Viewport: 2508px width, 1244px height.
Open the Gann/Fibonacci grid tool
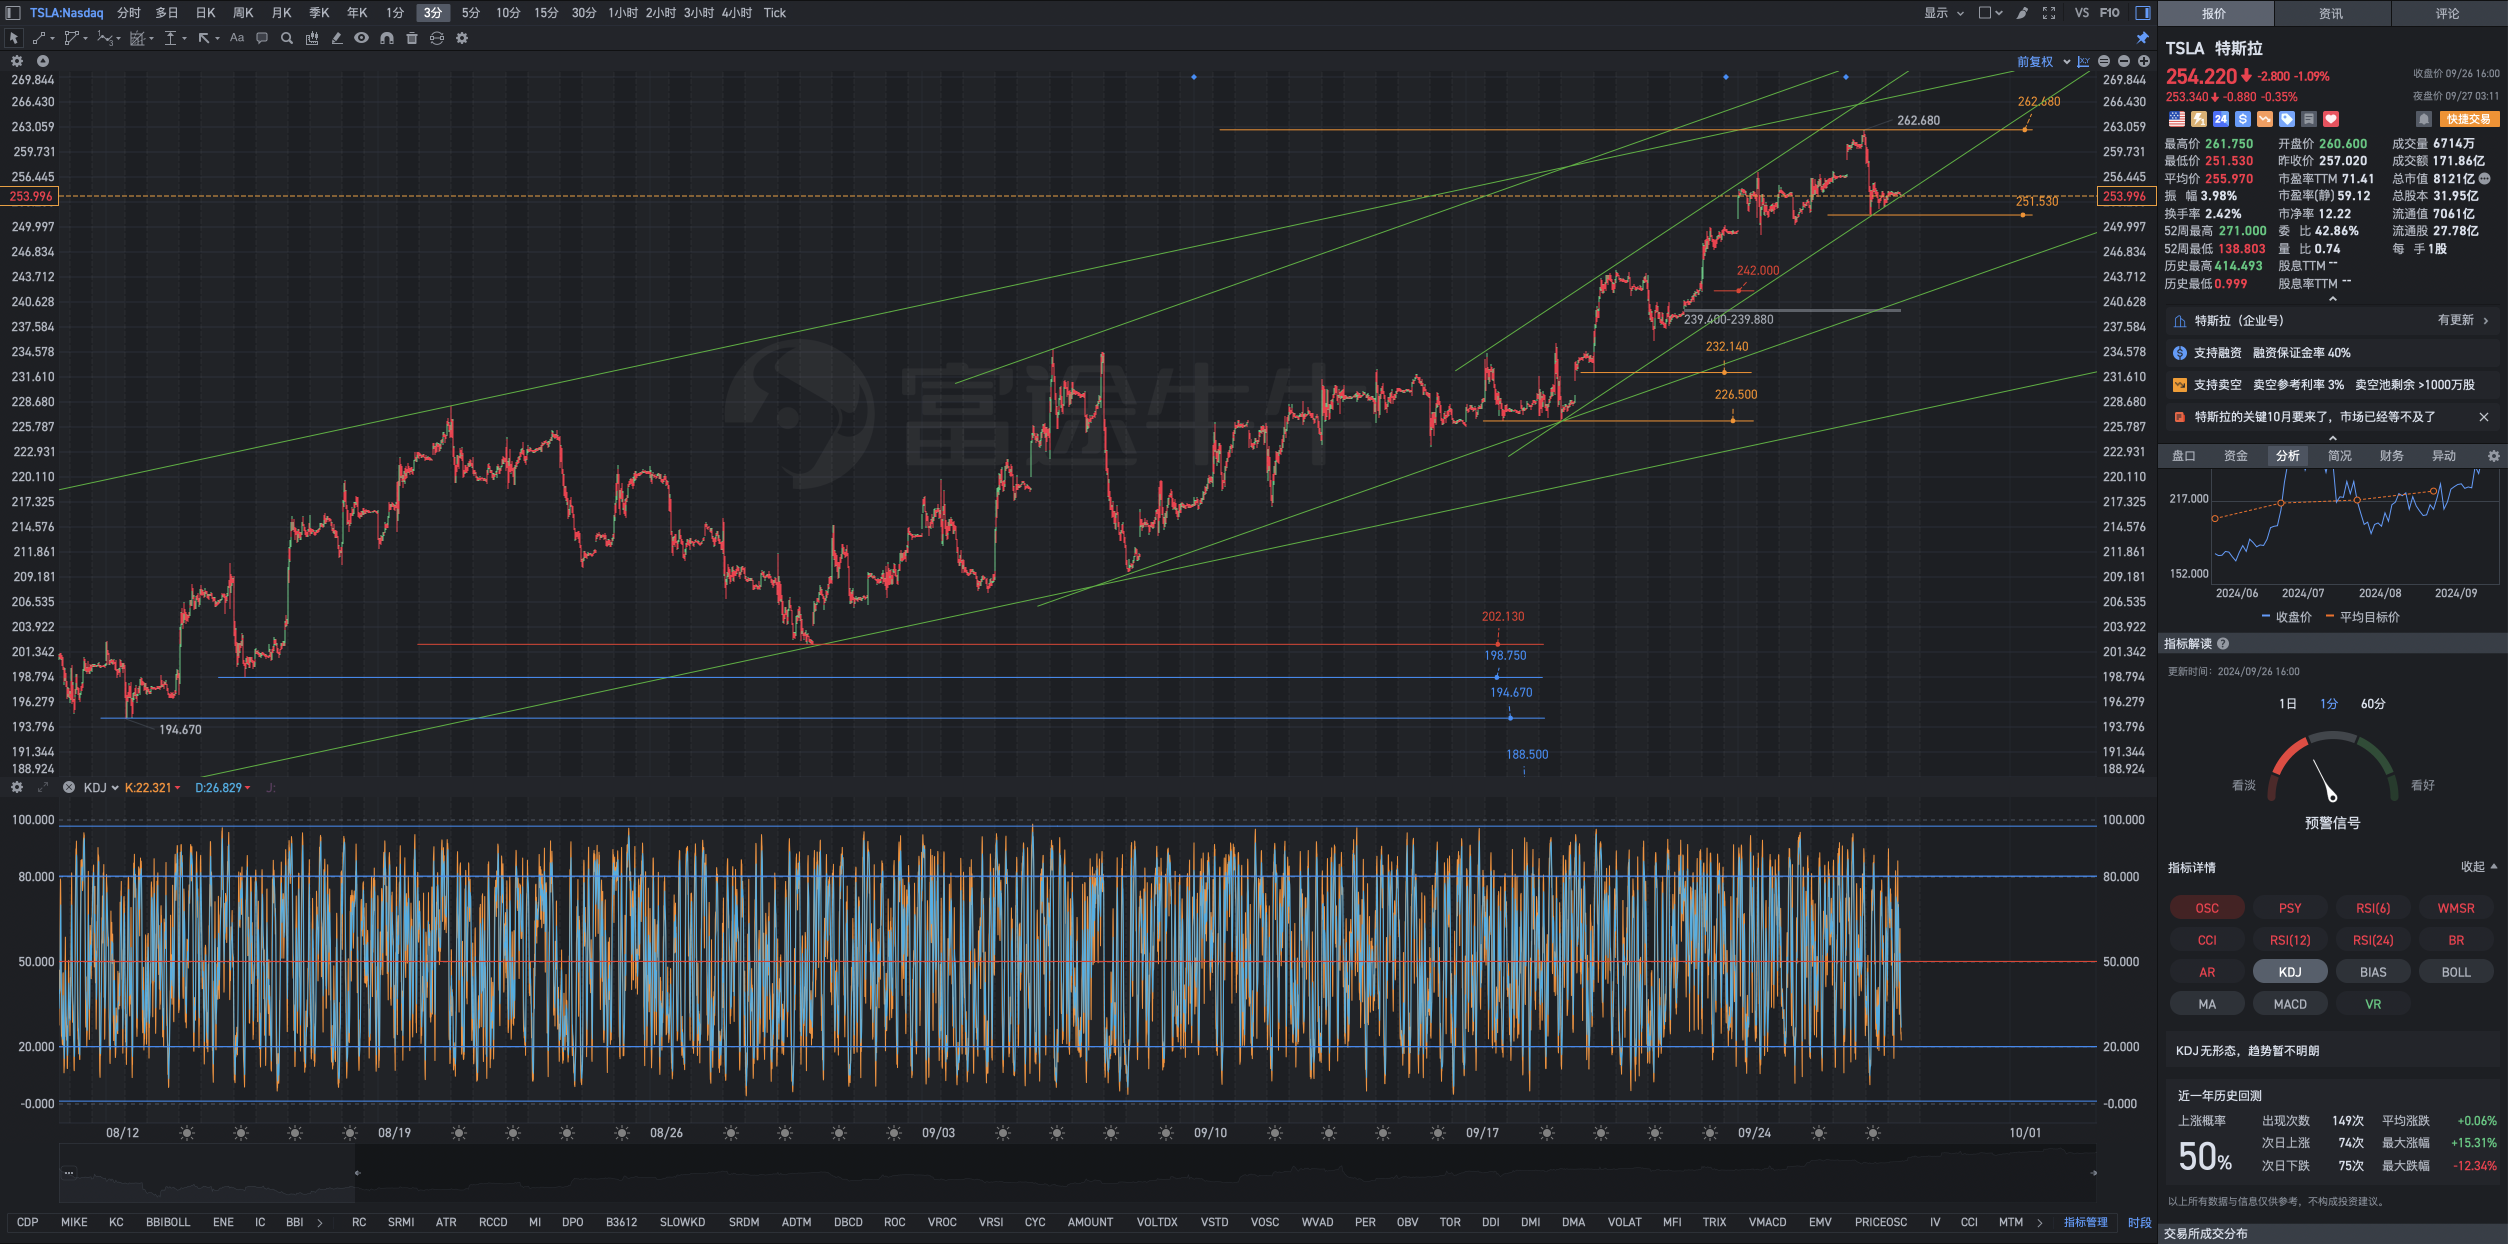(138, 38)
